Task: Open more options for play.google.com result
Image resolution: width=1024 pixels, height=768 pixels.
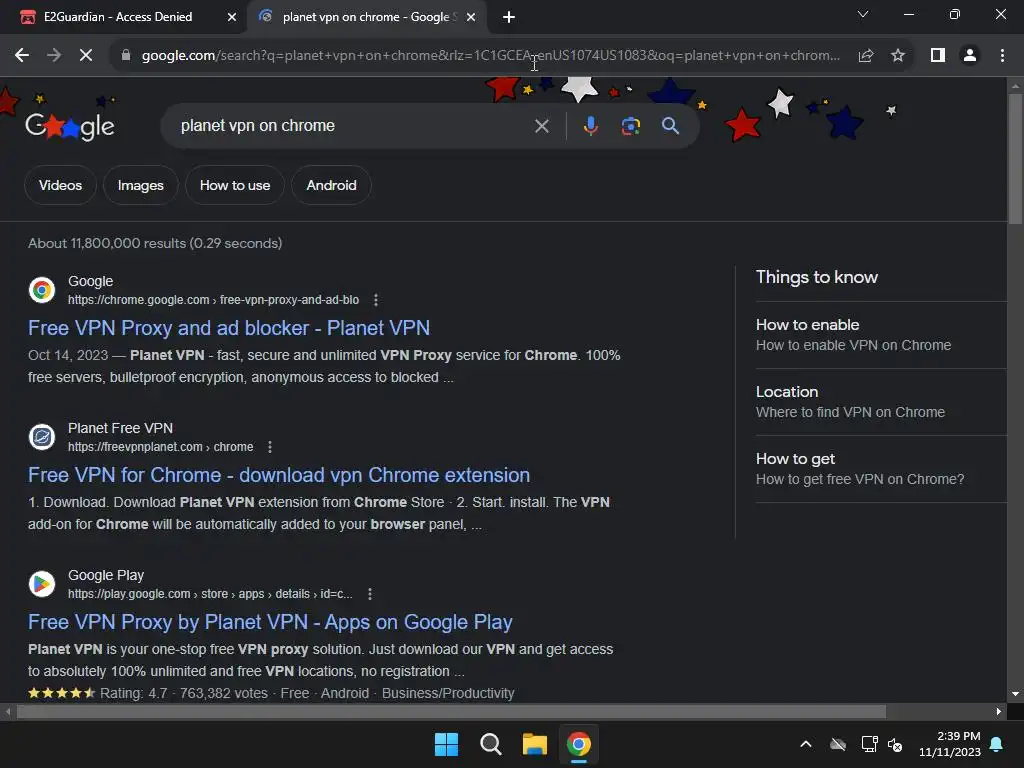Action: tap(370, 594)
